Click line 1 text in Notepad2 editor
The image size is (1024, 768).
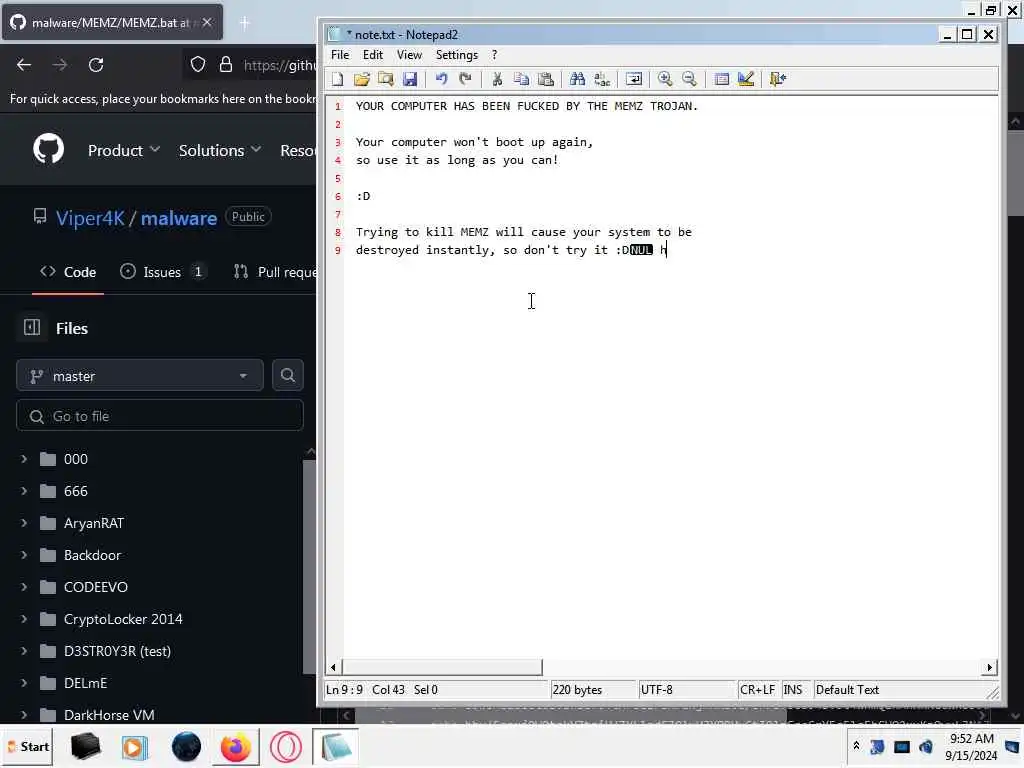click(x=526, y=106)
